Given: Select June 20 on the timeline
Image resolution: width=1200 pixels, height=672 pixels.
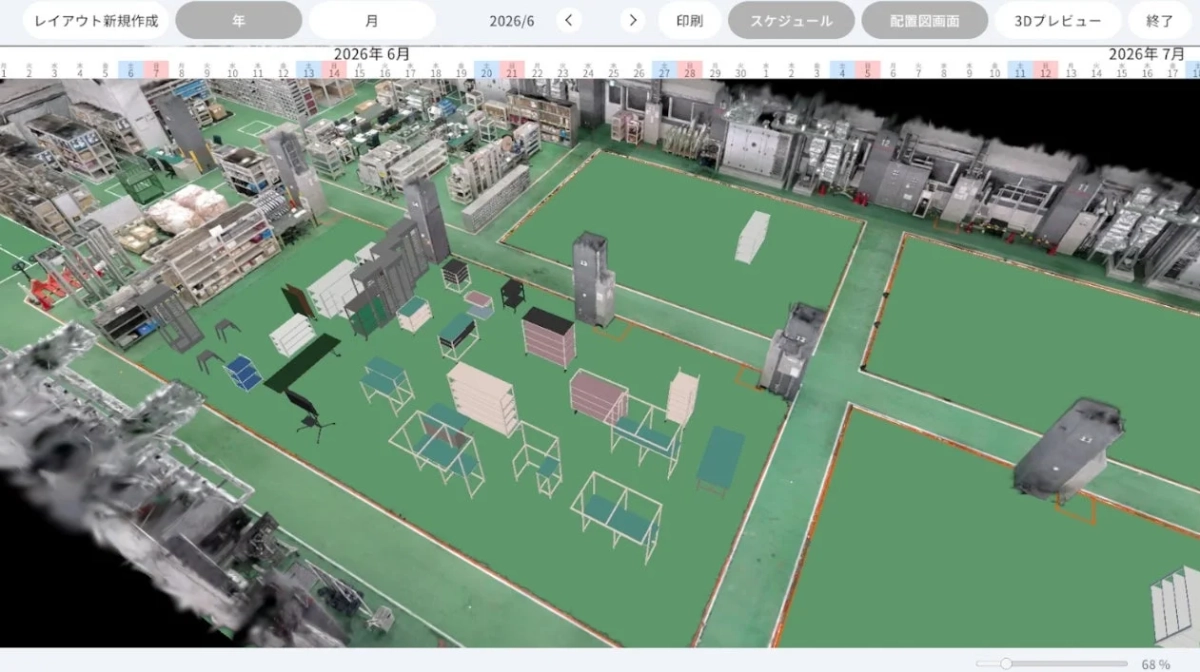Looking at the screenshot, I should point(487,70).
